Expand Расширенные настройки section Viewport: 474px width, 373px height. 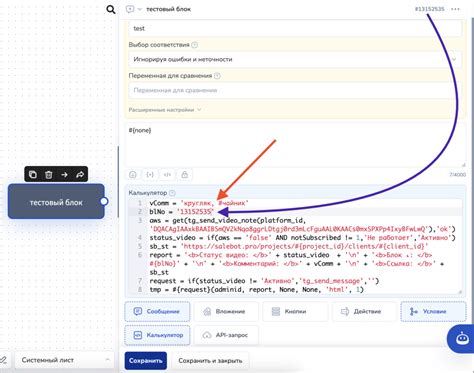pos(165,110)
